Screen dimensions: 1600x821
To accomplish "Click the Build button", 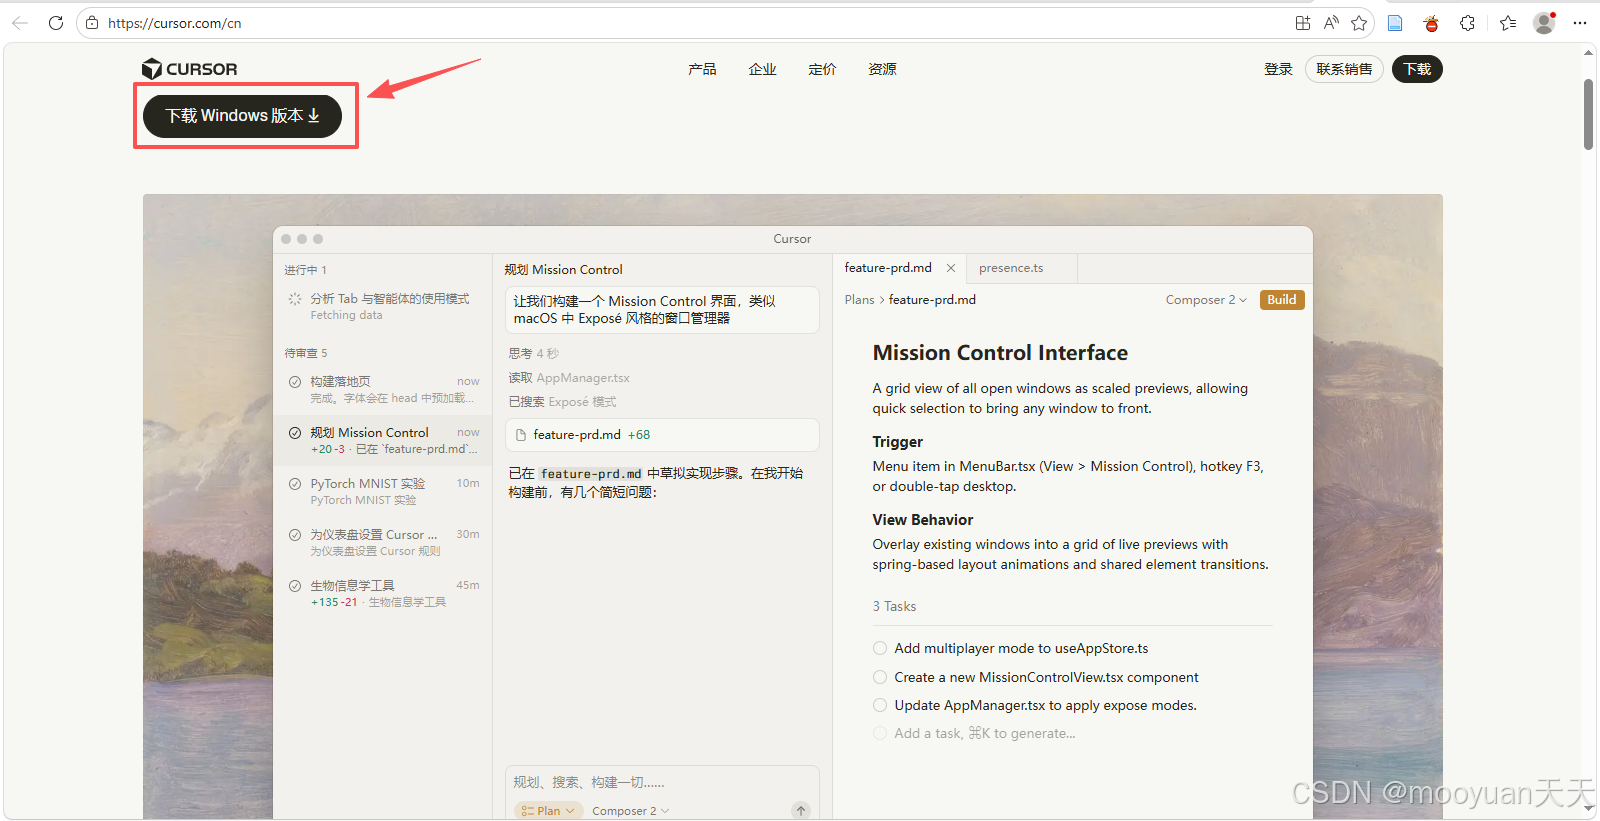I will pos(1282,300).
